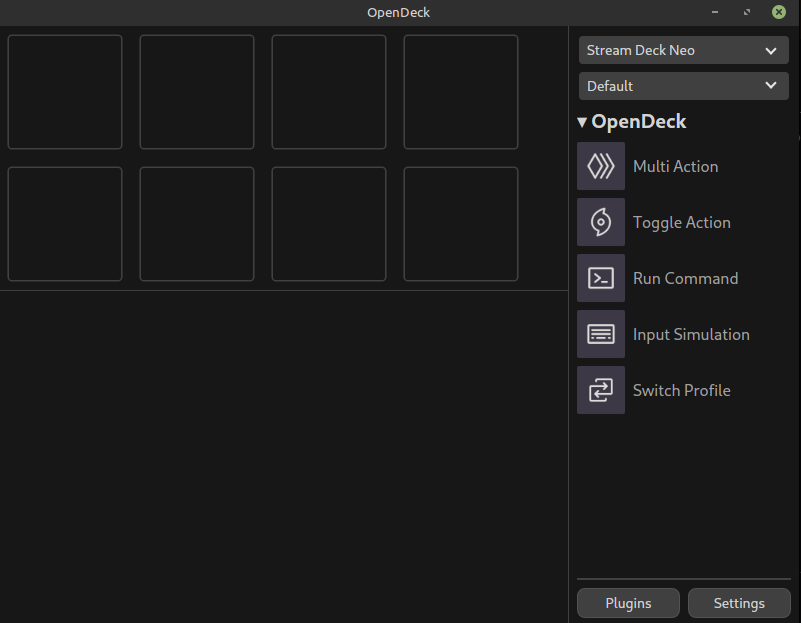Select the fourth key slot in the bottom row

[461, 224]
